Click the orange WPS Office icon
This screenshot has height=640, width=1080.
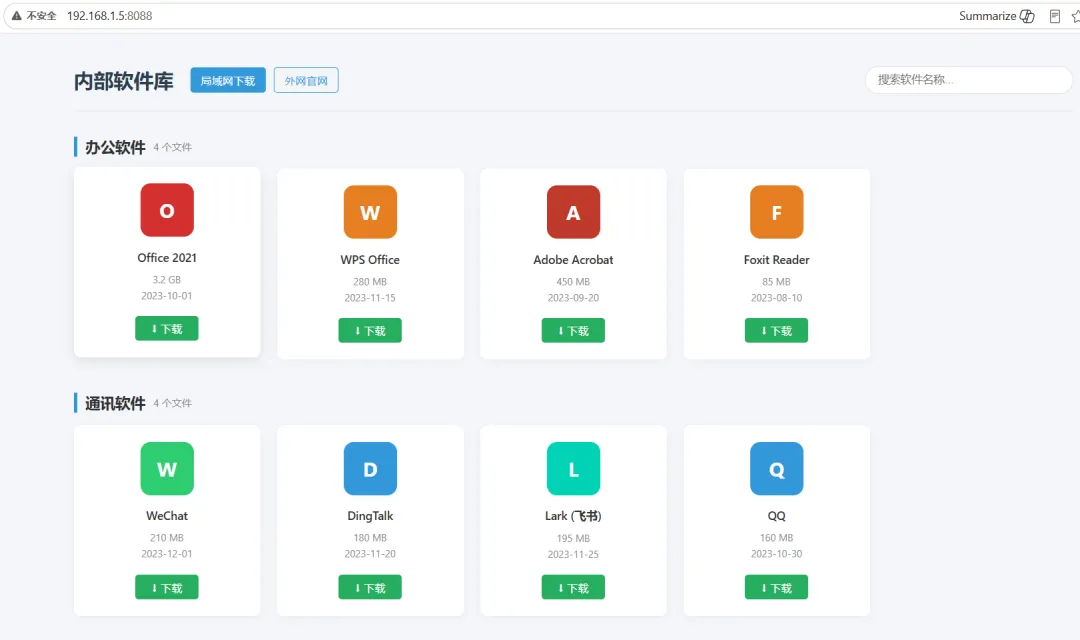coord(370,212)
